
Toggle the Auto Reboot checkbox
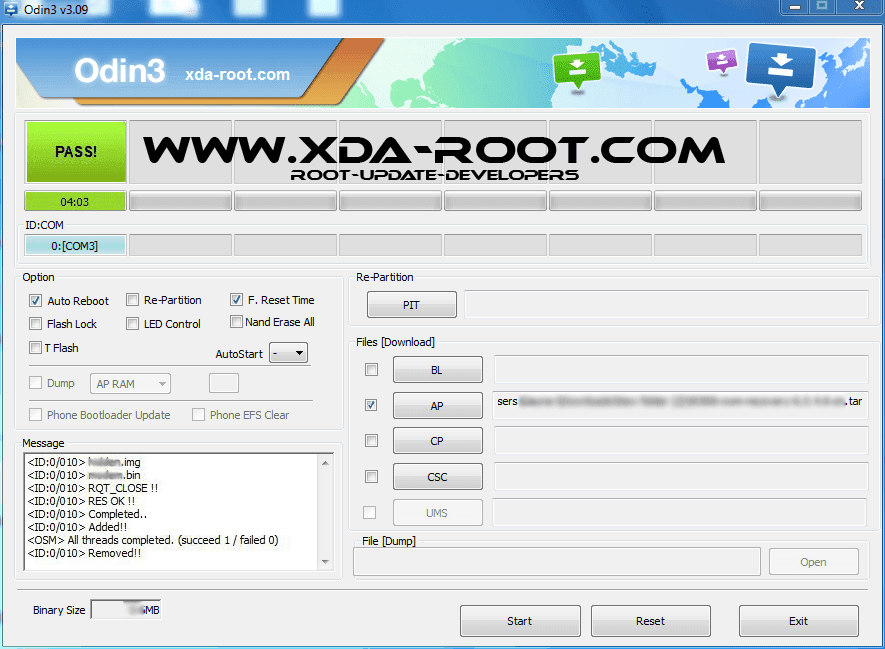click(36, 301)
